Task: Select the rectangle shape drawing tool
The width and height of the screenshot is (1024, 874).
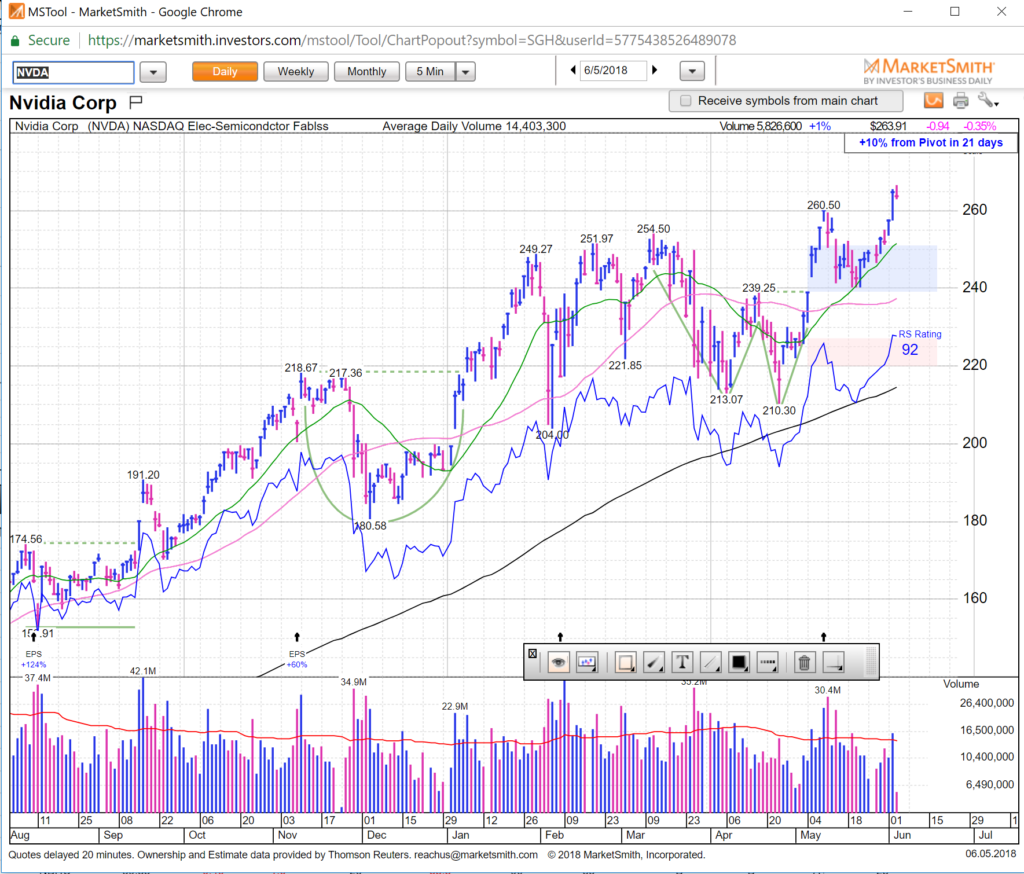Action: coord(626,662)
